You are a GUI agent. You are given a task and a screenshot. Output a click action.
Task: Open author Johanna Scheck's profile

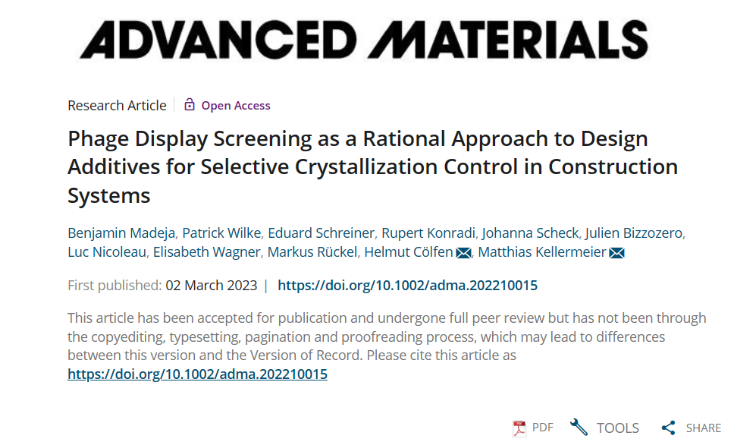click(530, 233)
